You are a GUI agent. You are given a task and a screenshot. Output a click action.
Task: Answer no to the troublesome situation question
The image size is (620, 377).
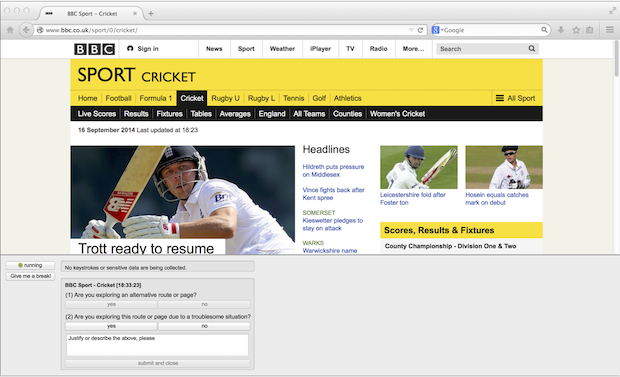click(x=204, y=326)
